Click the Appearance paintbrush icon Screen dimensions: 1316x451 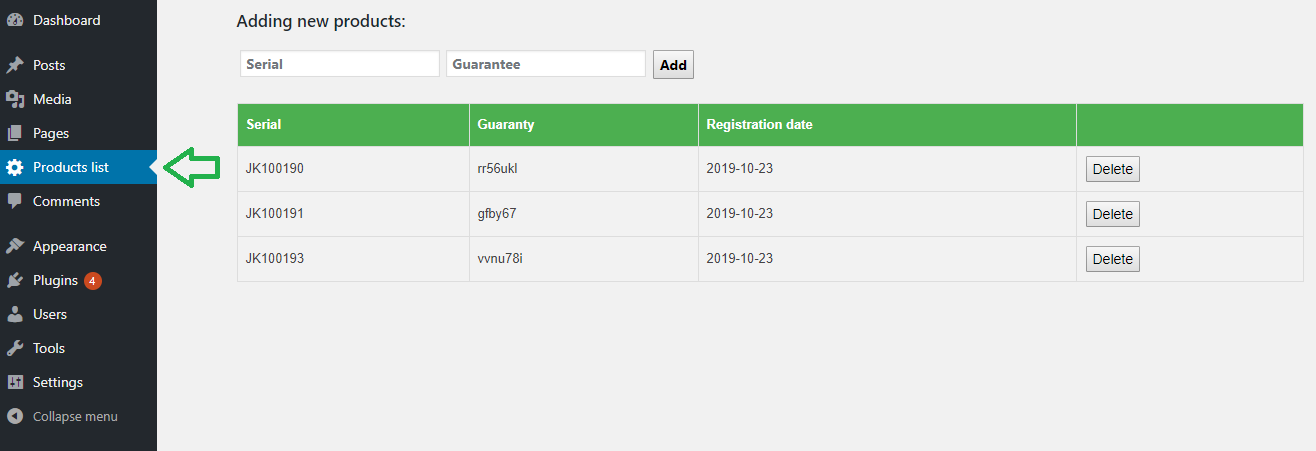(x=15, y=246)
